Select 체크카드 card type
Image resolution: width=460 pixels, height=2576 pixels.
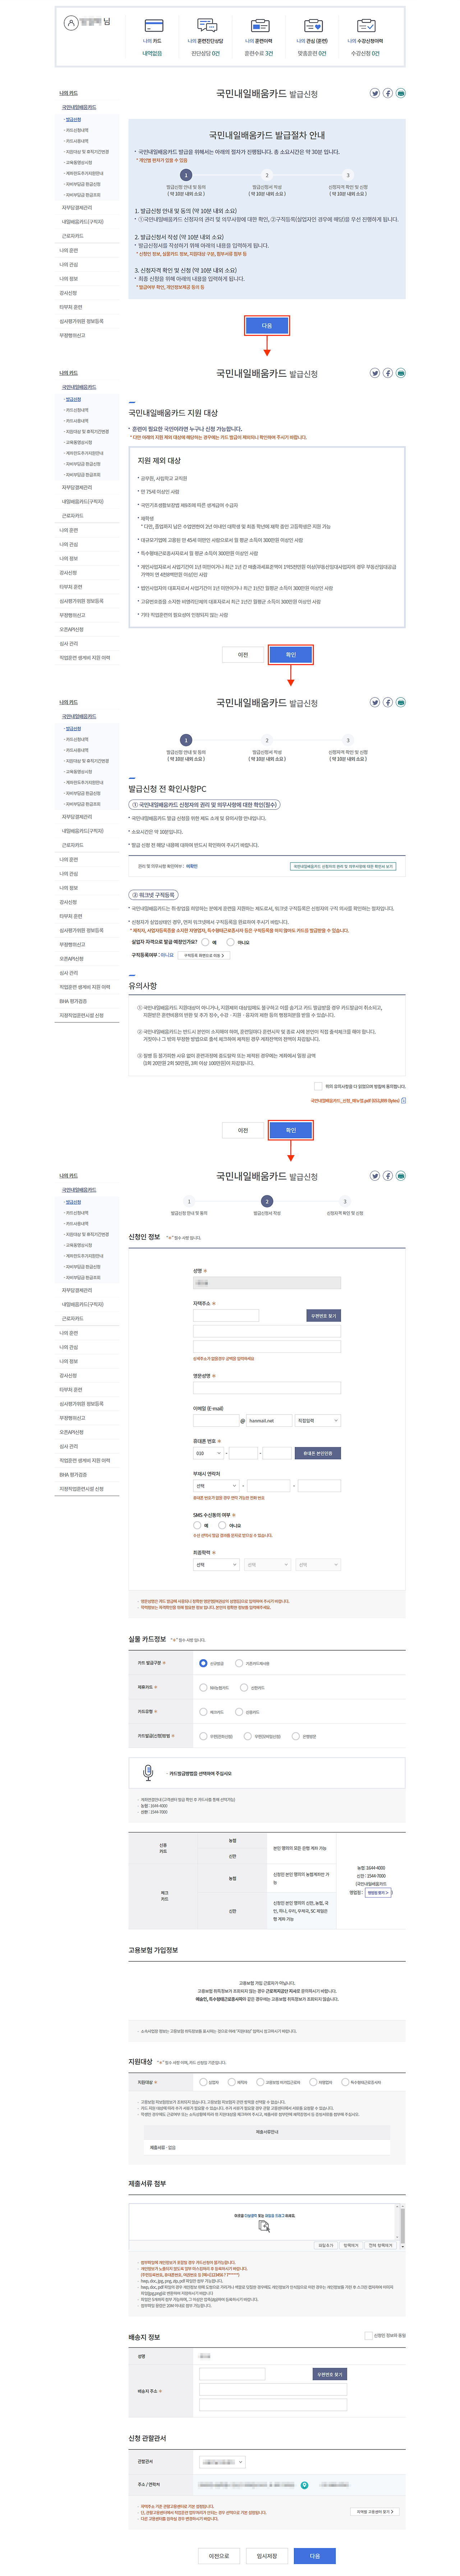(203, 1712)
